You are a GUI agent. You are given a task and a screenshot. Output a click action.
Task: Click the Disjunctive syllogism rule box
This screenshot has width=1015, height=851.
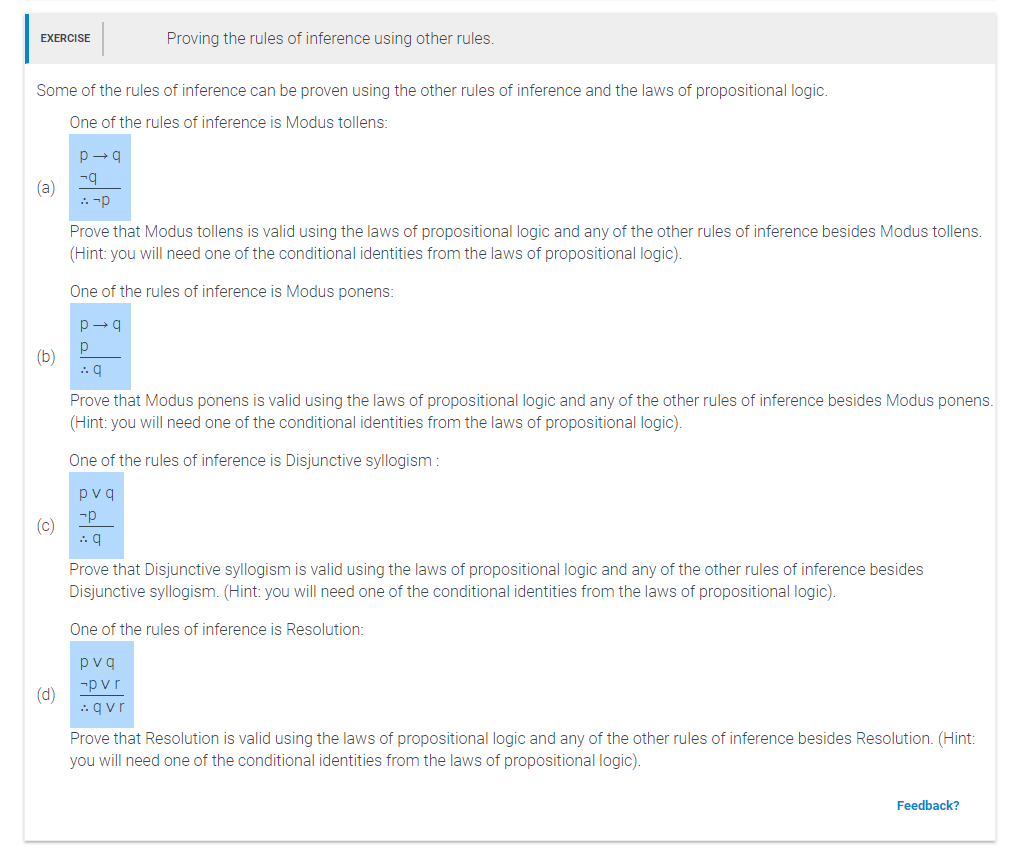point(96,515)
